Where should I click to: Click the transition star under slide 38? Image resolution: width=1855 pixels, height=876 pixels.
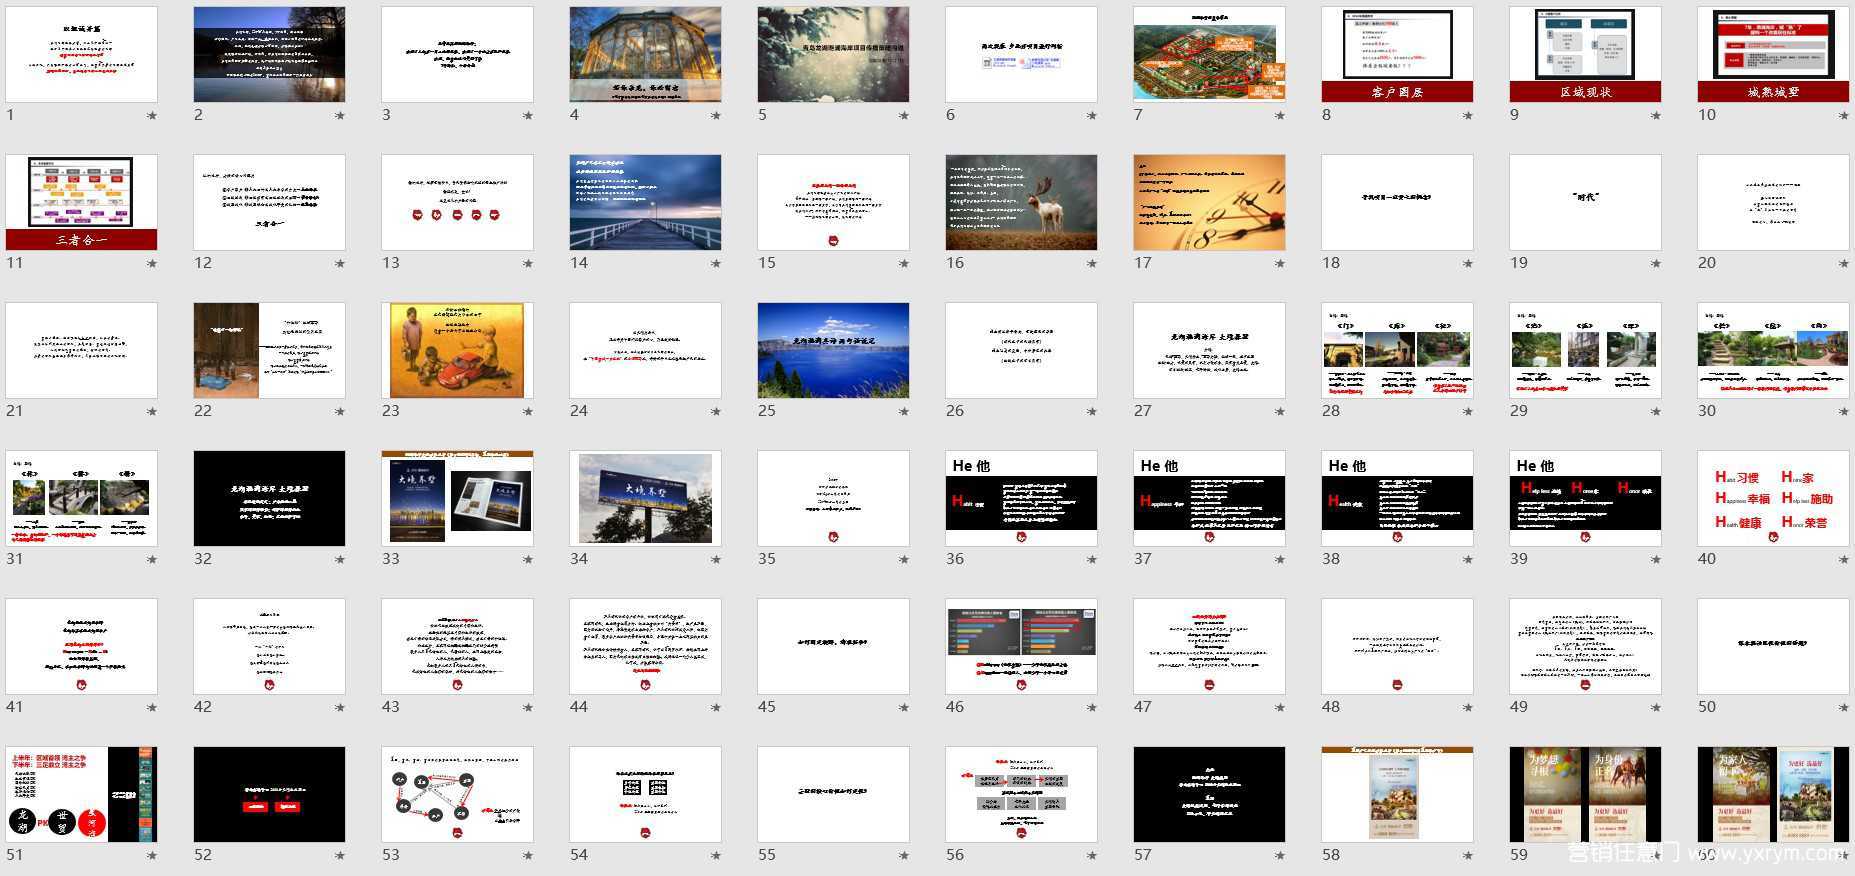click(1468, 560)
